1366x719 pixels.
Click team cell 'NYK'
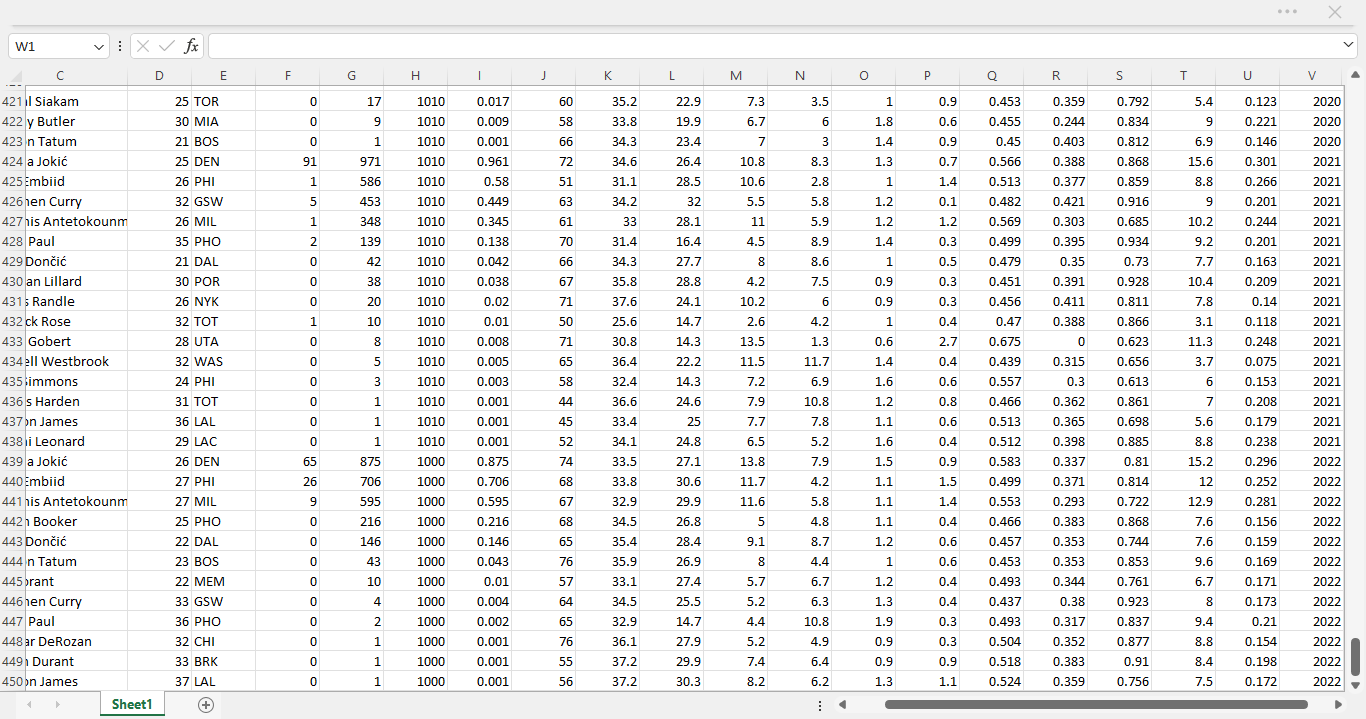coord(223,301)
